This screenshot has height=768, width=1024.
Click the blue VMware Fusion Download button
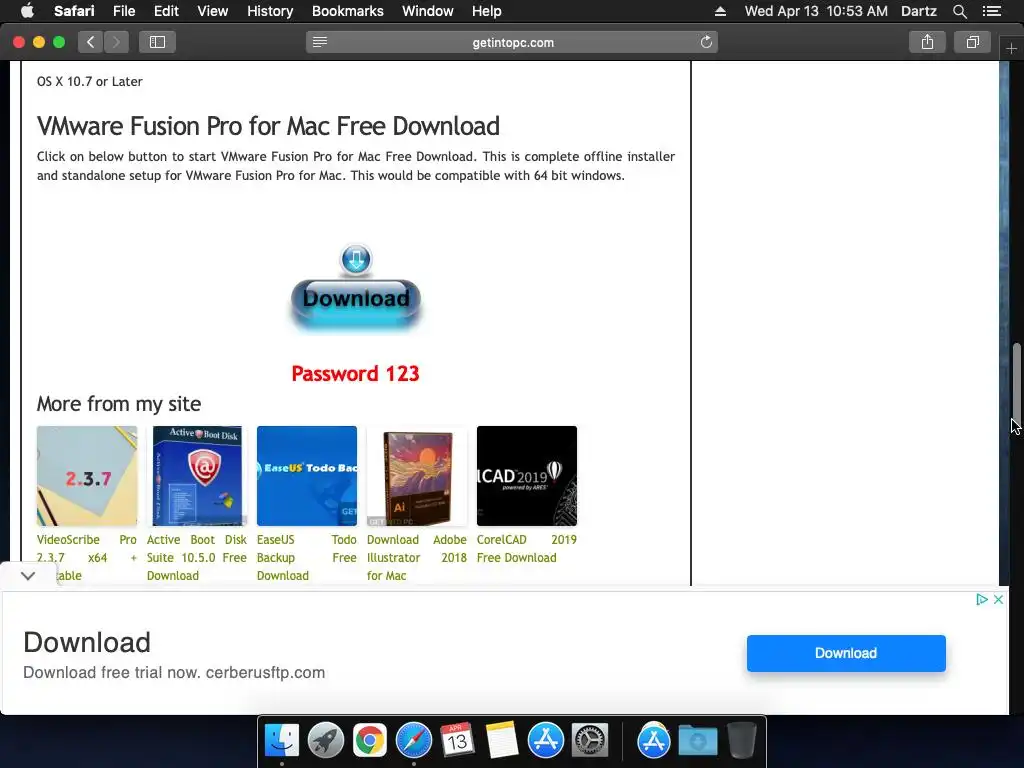356,304
